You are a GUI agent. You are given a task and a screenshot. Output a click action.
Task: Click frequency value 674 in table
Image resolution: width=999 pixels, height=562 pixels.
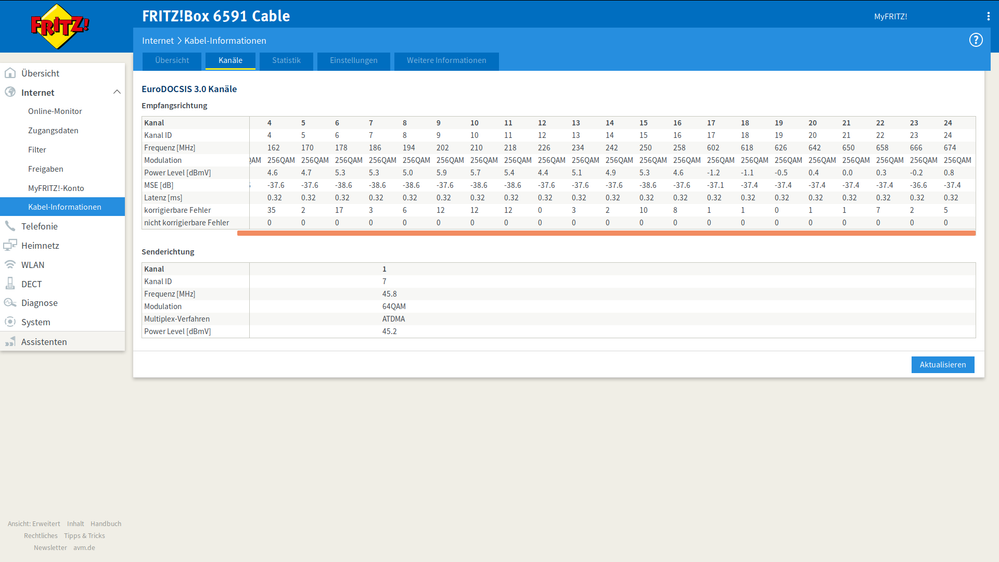click(x=949, y=148)
